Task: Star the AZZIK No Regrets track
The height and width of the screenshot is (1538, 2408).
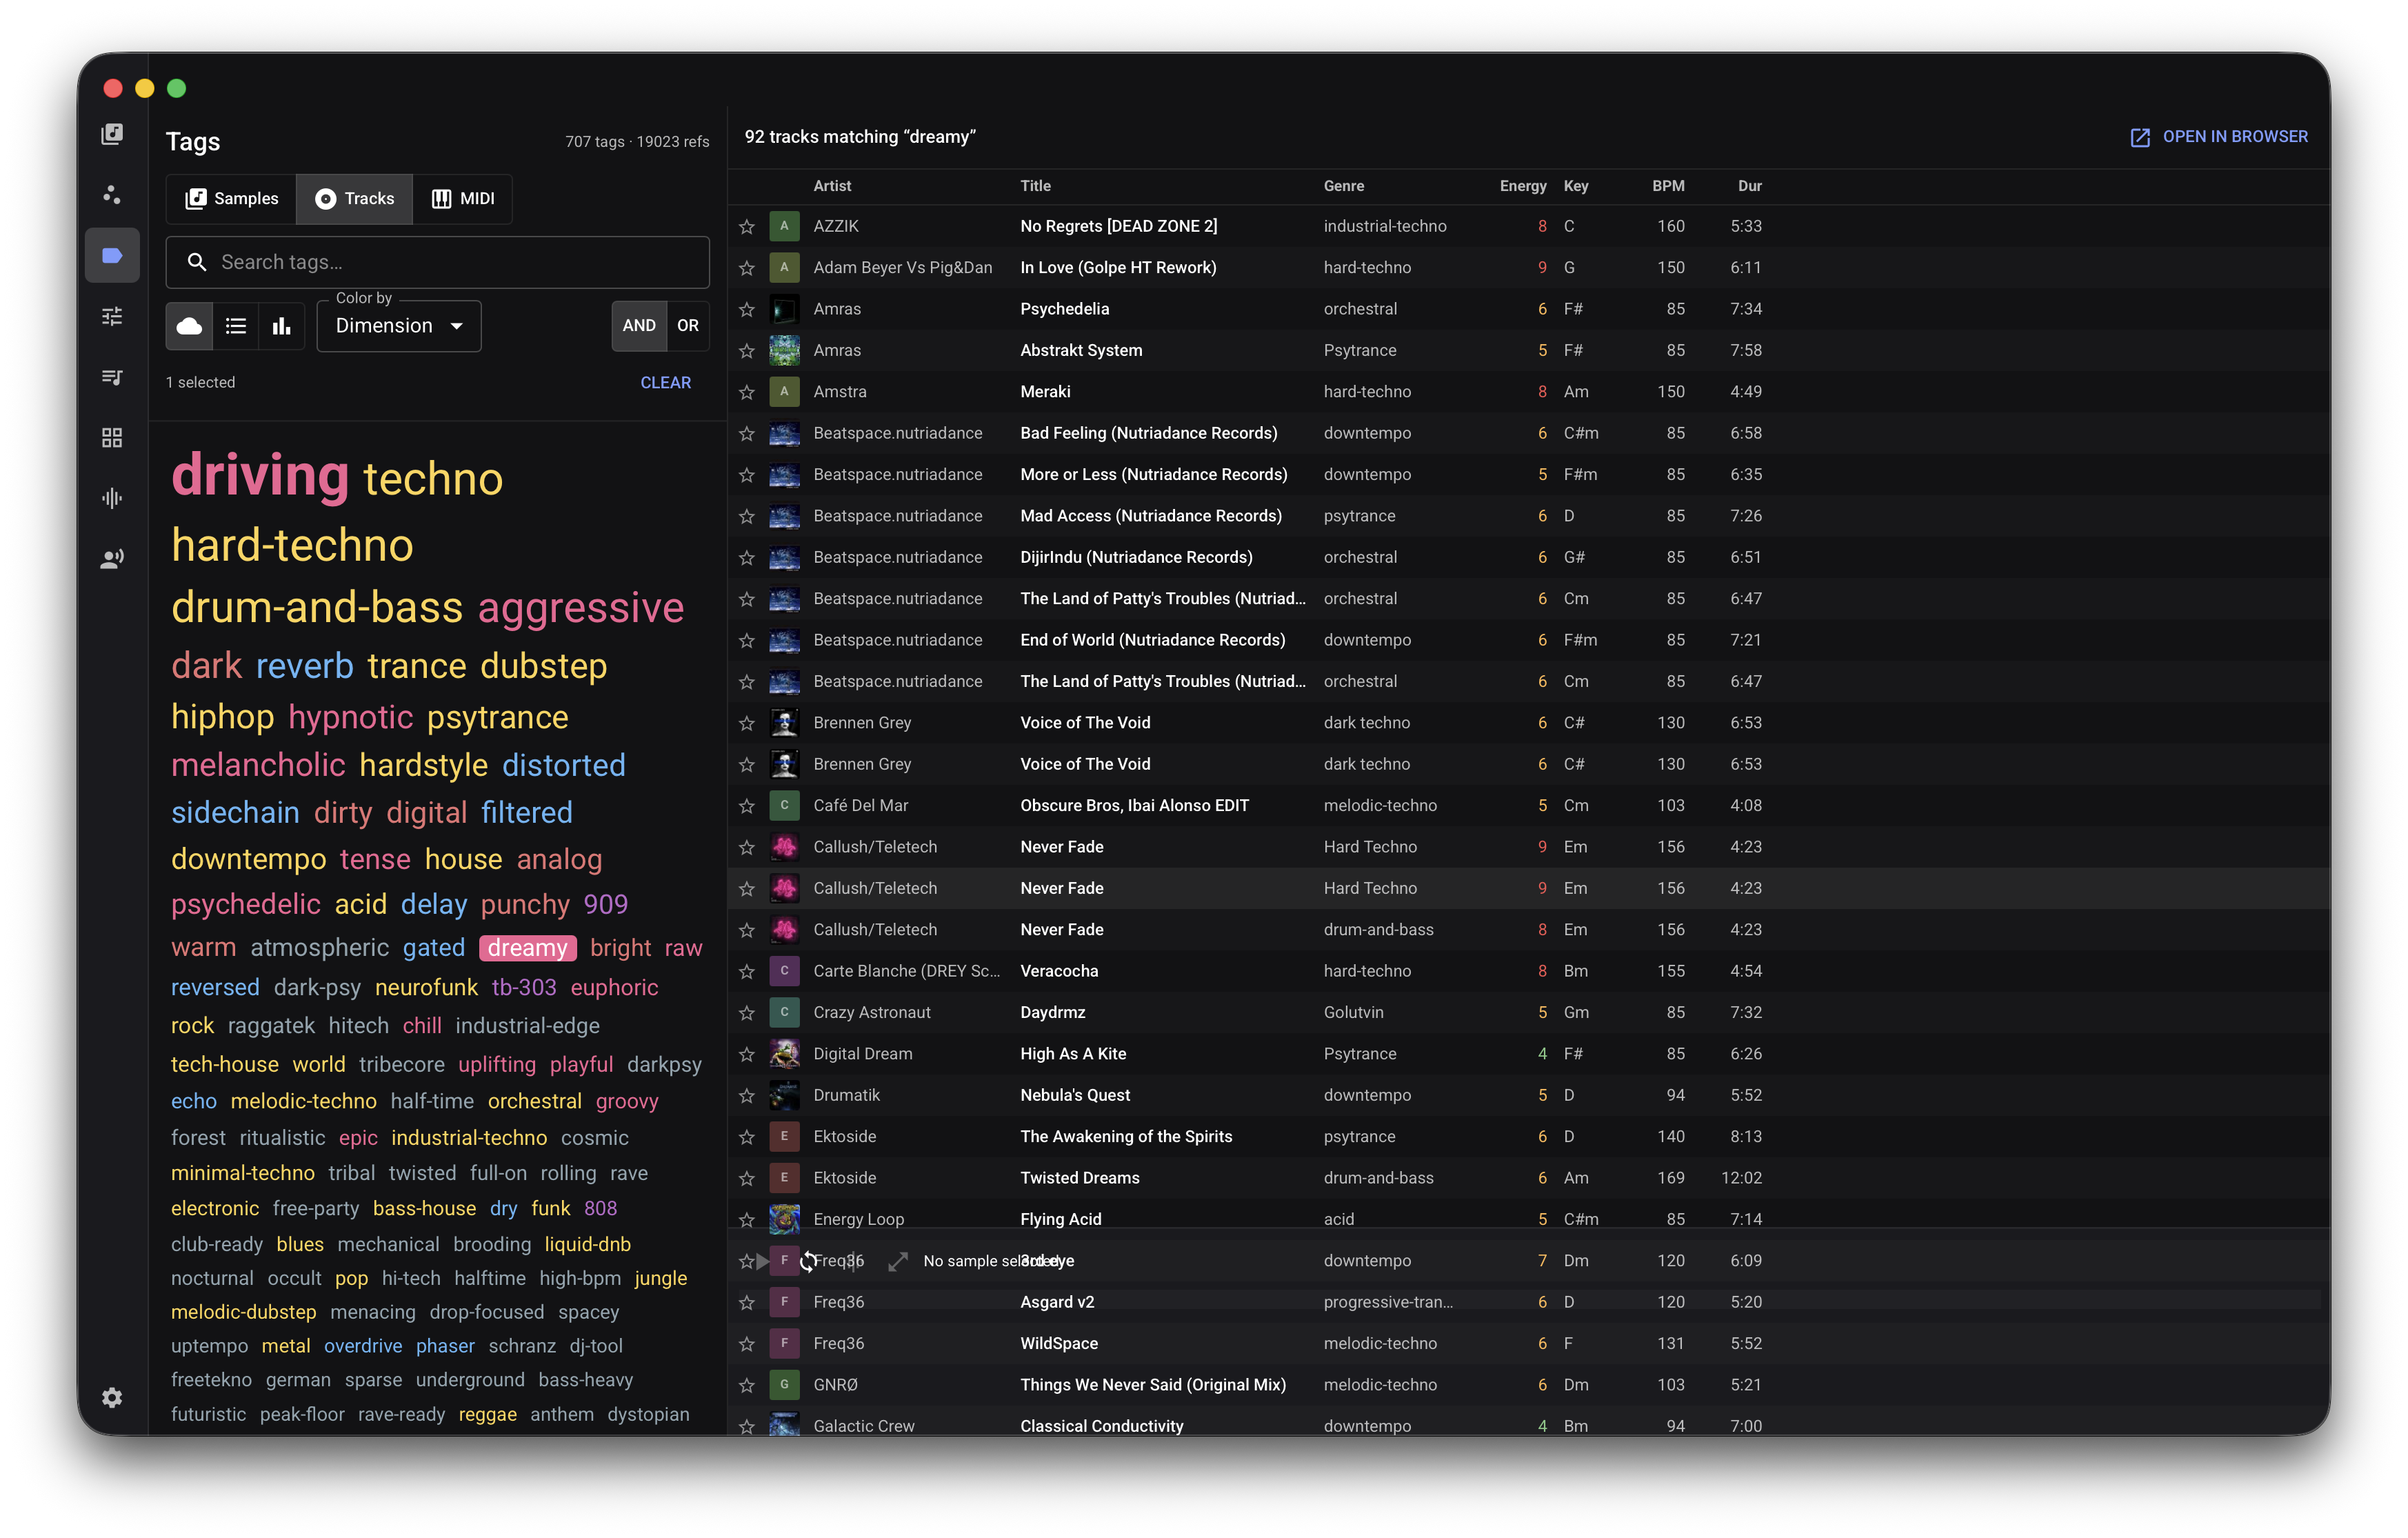Action: (746, 227)
